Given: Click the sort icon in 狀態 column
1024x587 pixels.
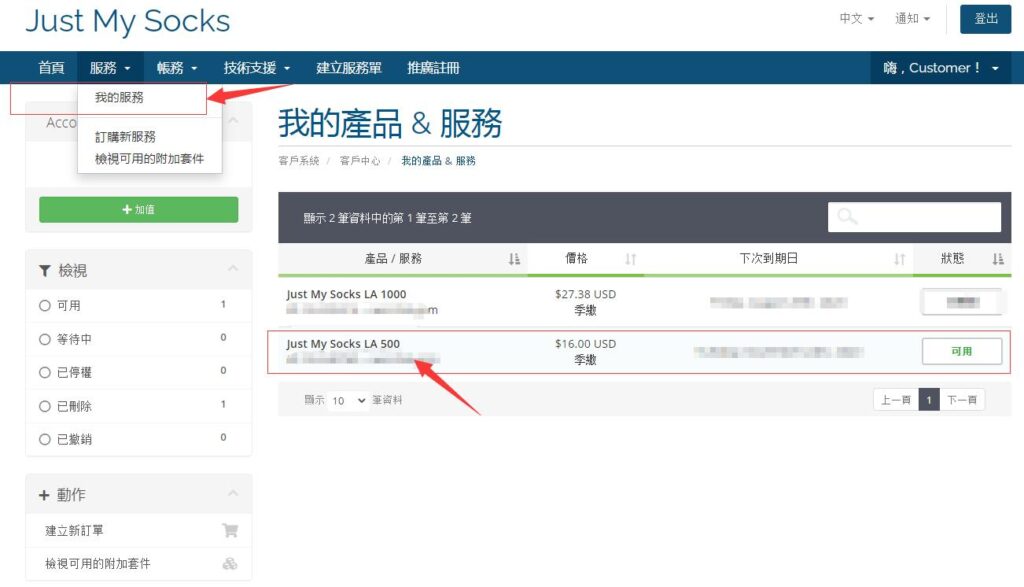Looking at the screenshot, I should (998, 259).
